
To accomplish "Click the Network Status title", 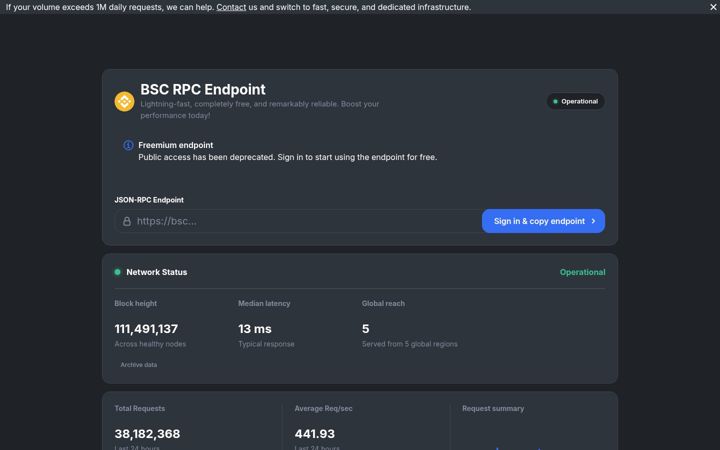I will [157, 272].
